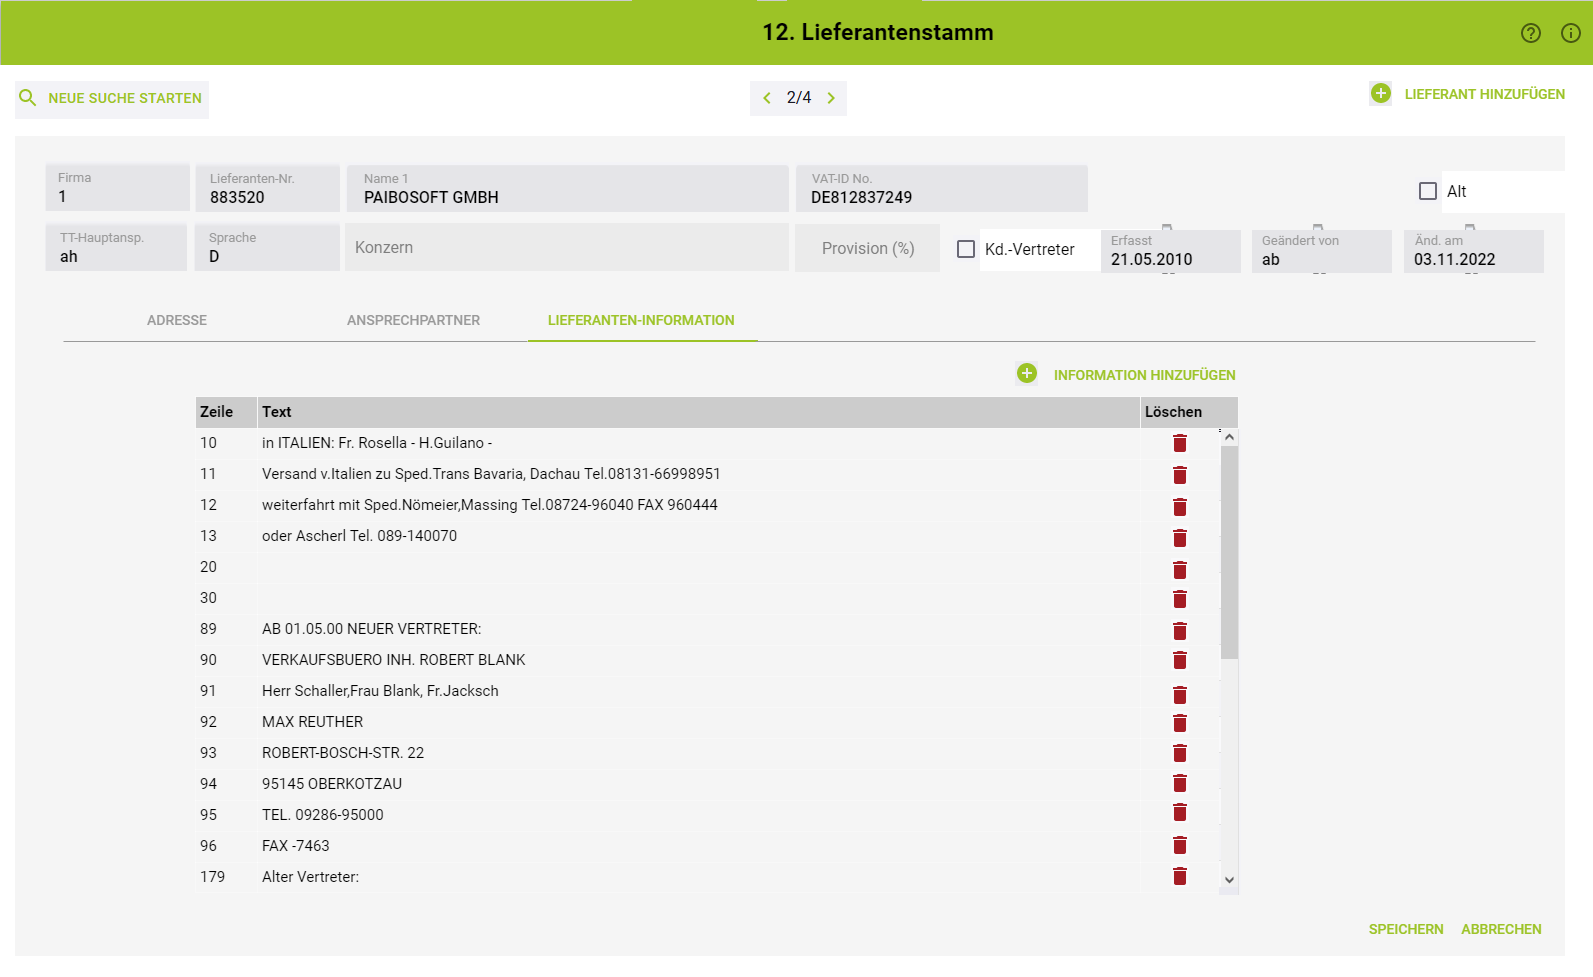The image size is (1593, 977).
Task: Delete row 10 with trash icon
Action: pos(1179,443)
